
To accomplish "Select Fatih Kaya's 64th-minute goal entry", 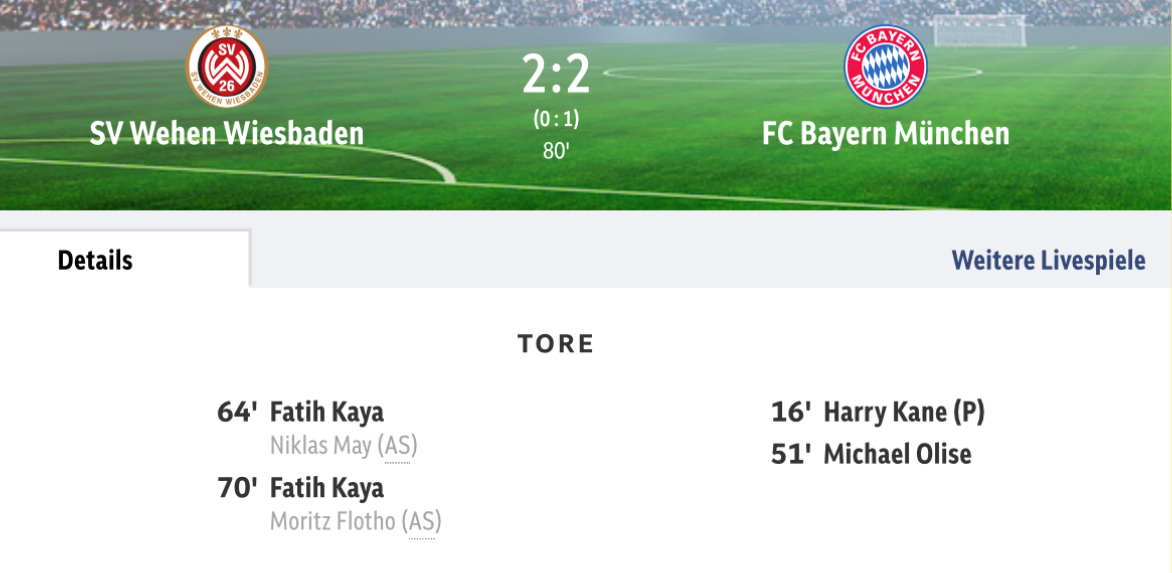I will pyautogui.click(x=327, y=412).
